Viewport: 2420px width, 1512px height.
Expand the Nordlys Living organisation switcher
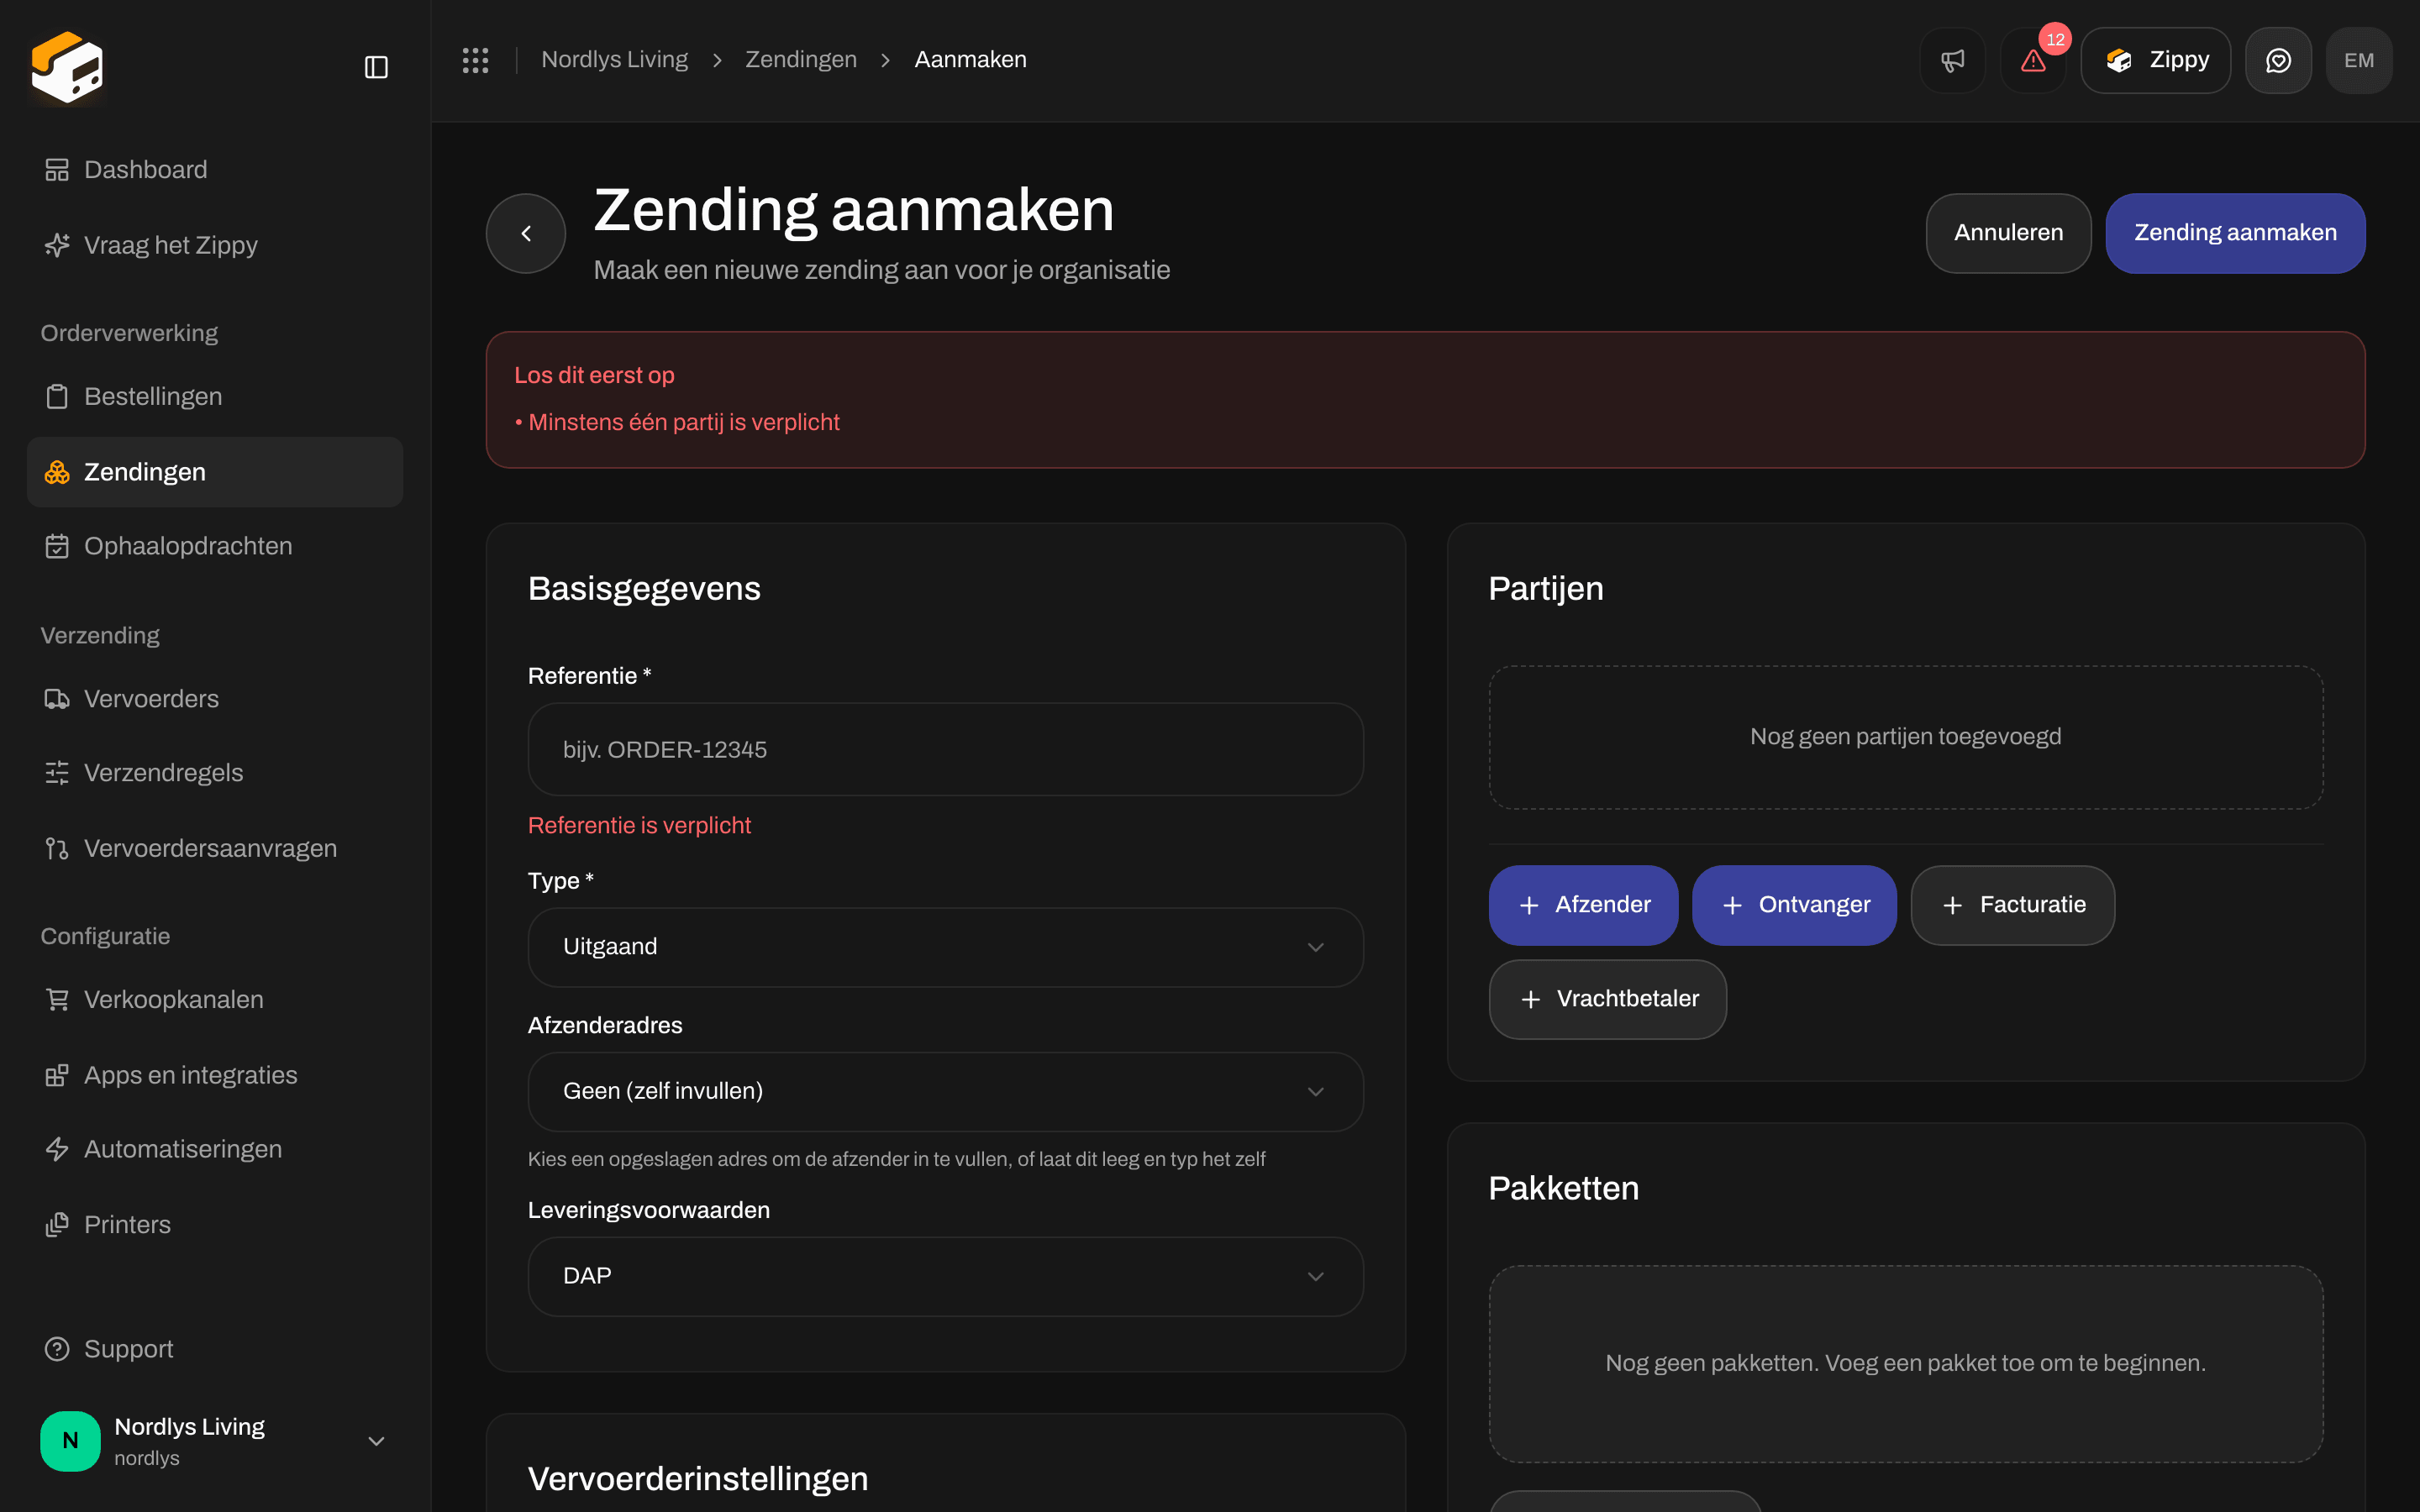coord(215,1441)
